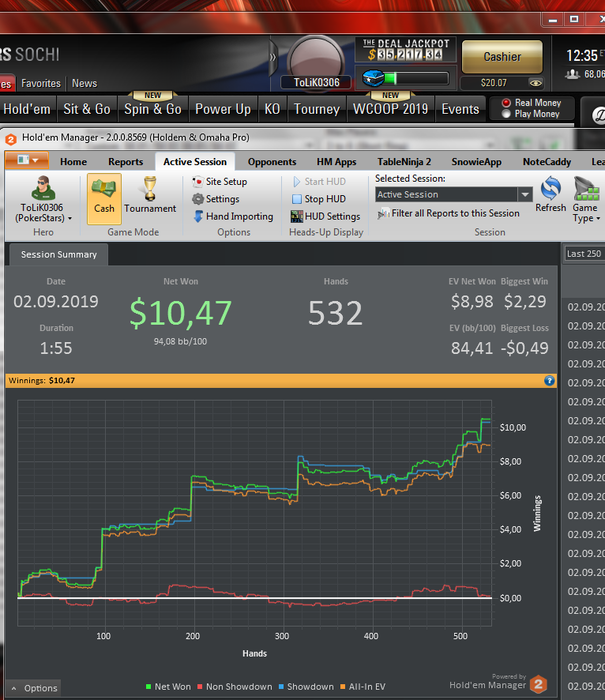Viewport: 605px width, 700px height.
Task: Click Hold'em Manager 2 logo at bottom
Action: 538,684
